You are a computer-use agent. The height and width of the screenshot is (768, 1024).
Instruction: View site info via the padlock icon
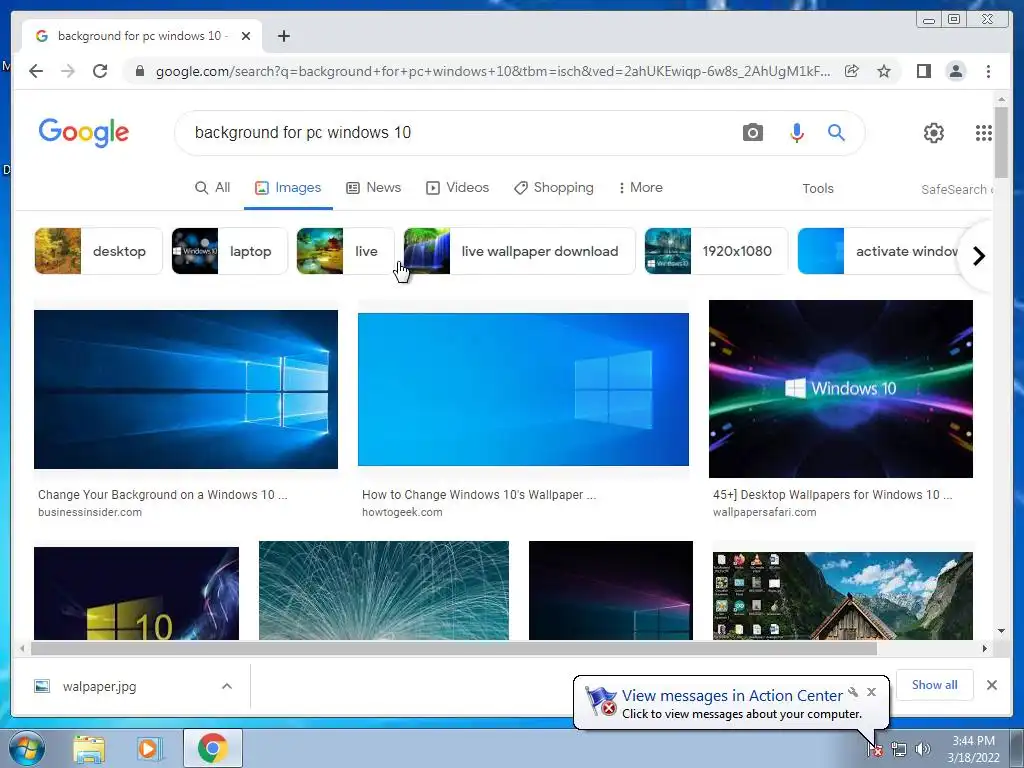139,71
